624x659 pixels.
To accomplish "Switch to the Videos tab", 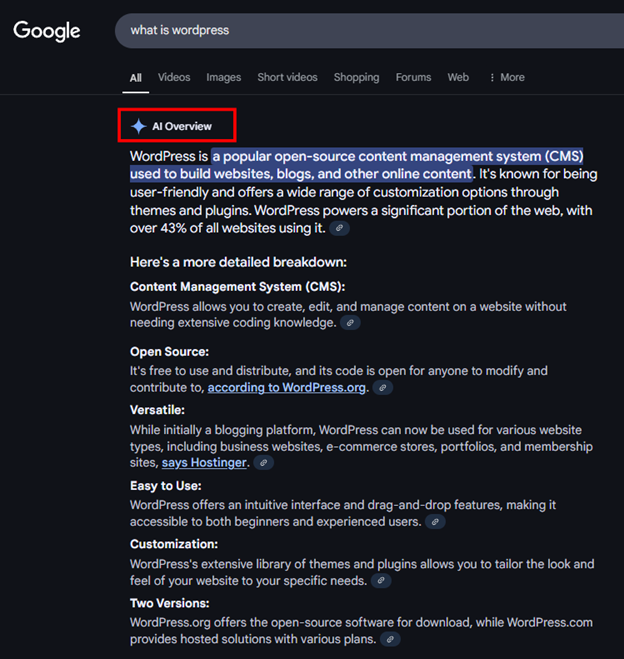I will pyautogui.click(x=174, y=77).
